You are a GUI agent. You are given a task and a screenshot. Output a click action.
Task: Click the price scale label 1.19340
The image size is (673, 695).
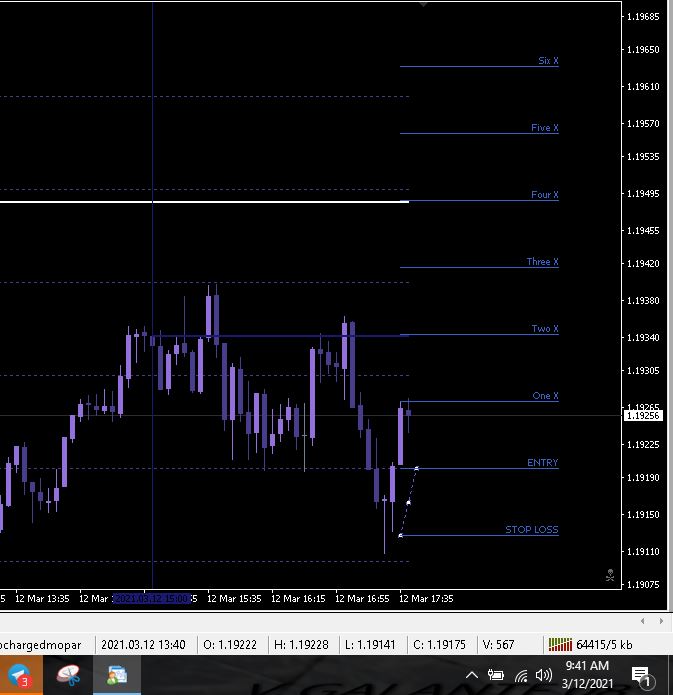click(x=643, y=338)
